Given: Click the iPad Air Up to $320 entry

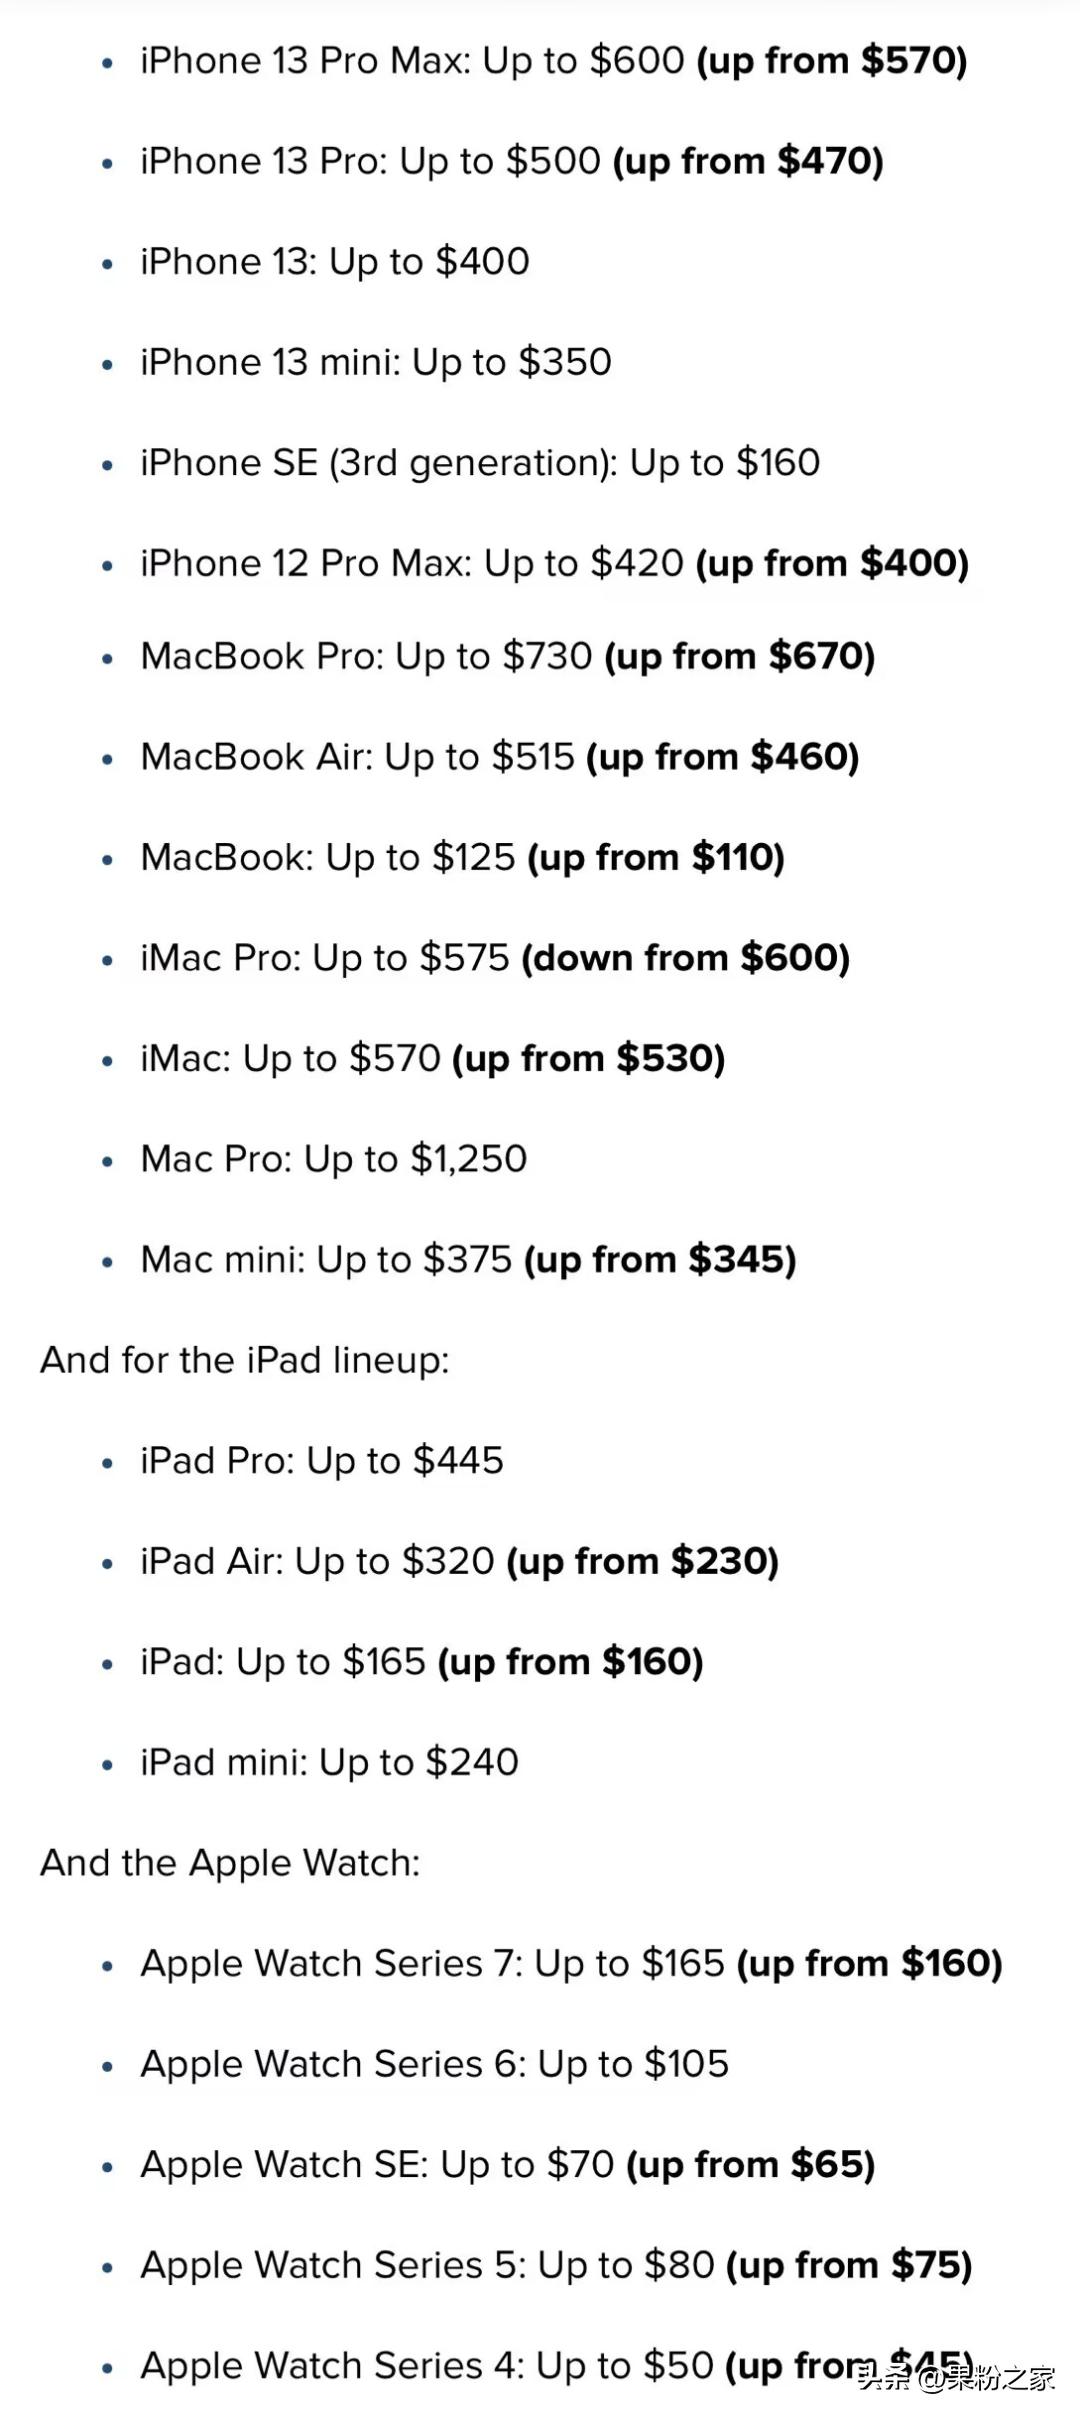Looking at the screenshot, I should point(459,1561).
